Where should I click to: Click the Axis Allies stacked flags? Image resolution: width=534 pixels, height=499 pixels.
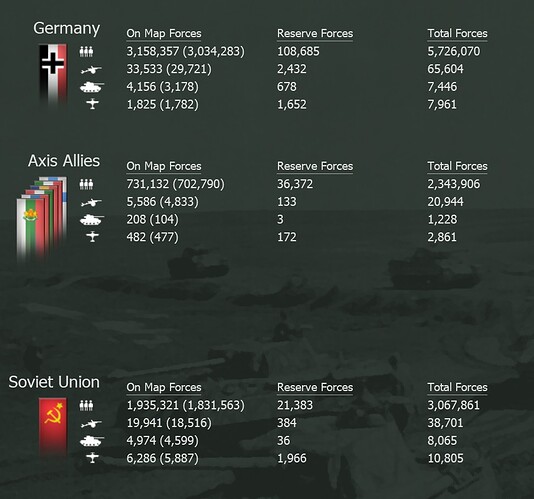click(x=42, y=219)
